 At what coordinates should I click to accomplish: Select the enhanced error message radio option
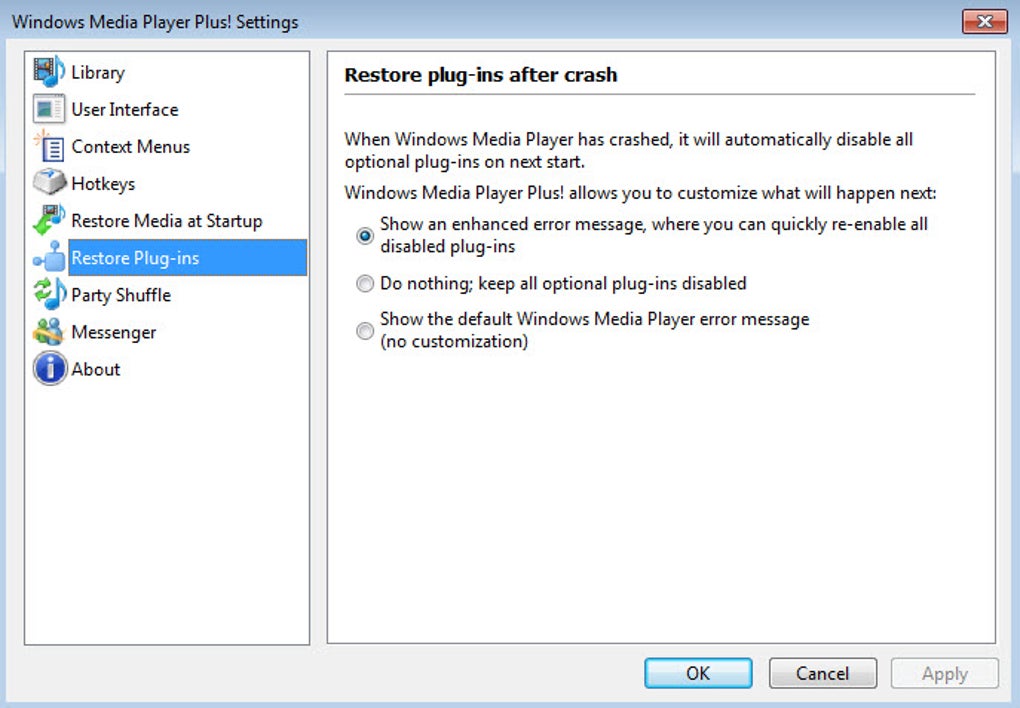coord(365,235)
